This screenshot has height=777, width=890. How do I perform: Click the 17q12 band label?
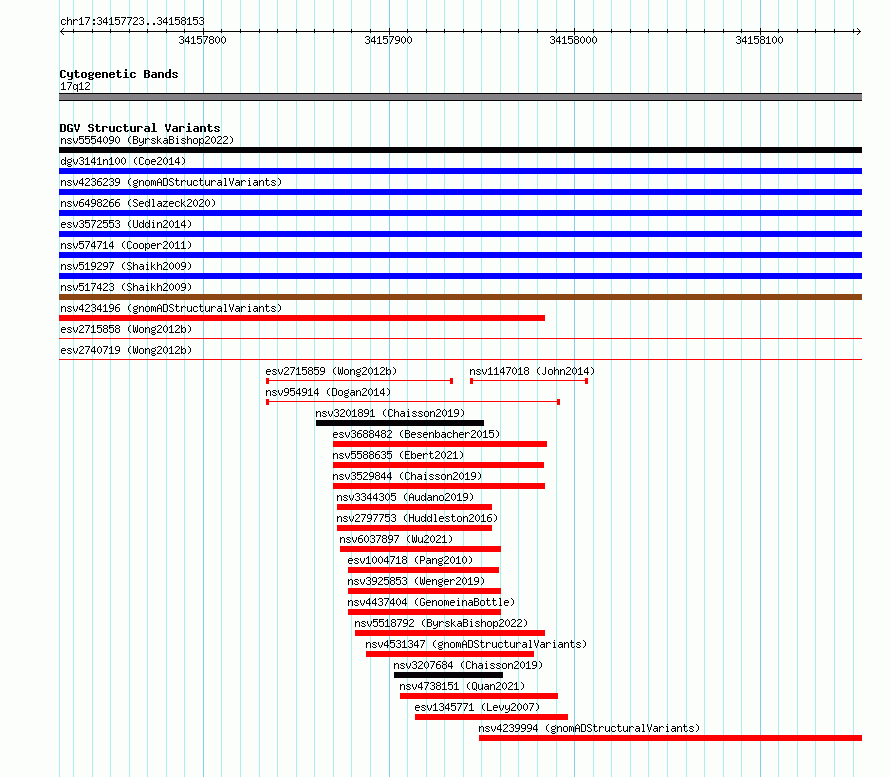75,86
